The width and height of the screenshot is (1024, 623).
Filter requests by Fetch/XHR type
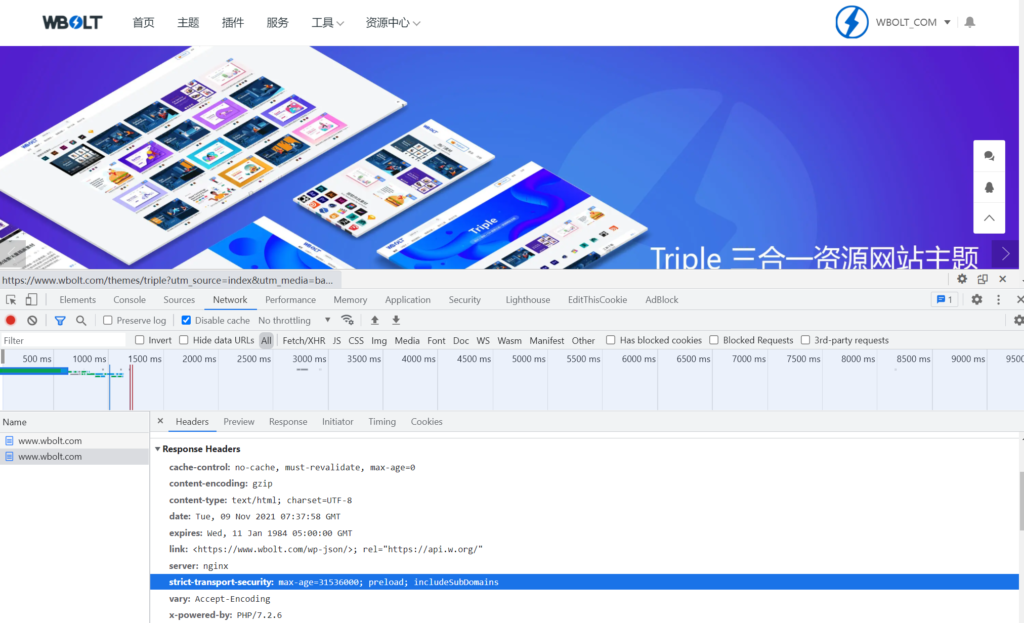point(303,341)
